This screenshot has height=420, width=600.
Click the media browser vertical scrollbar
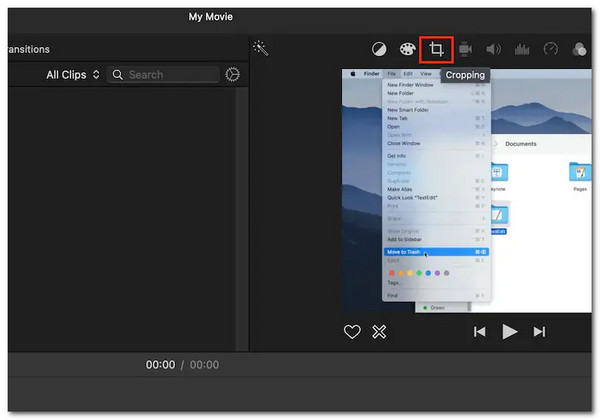tap(241, 218)
